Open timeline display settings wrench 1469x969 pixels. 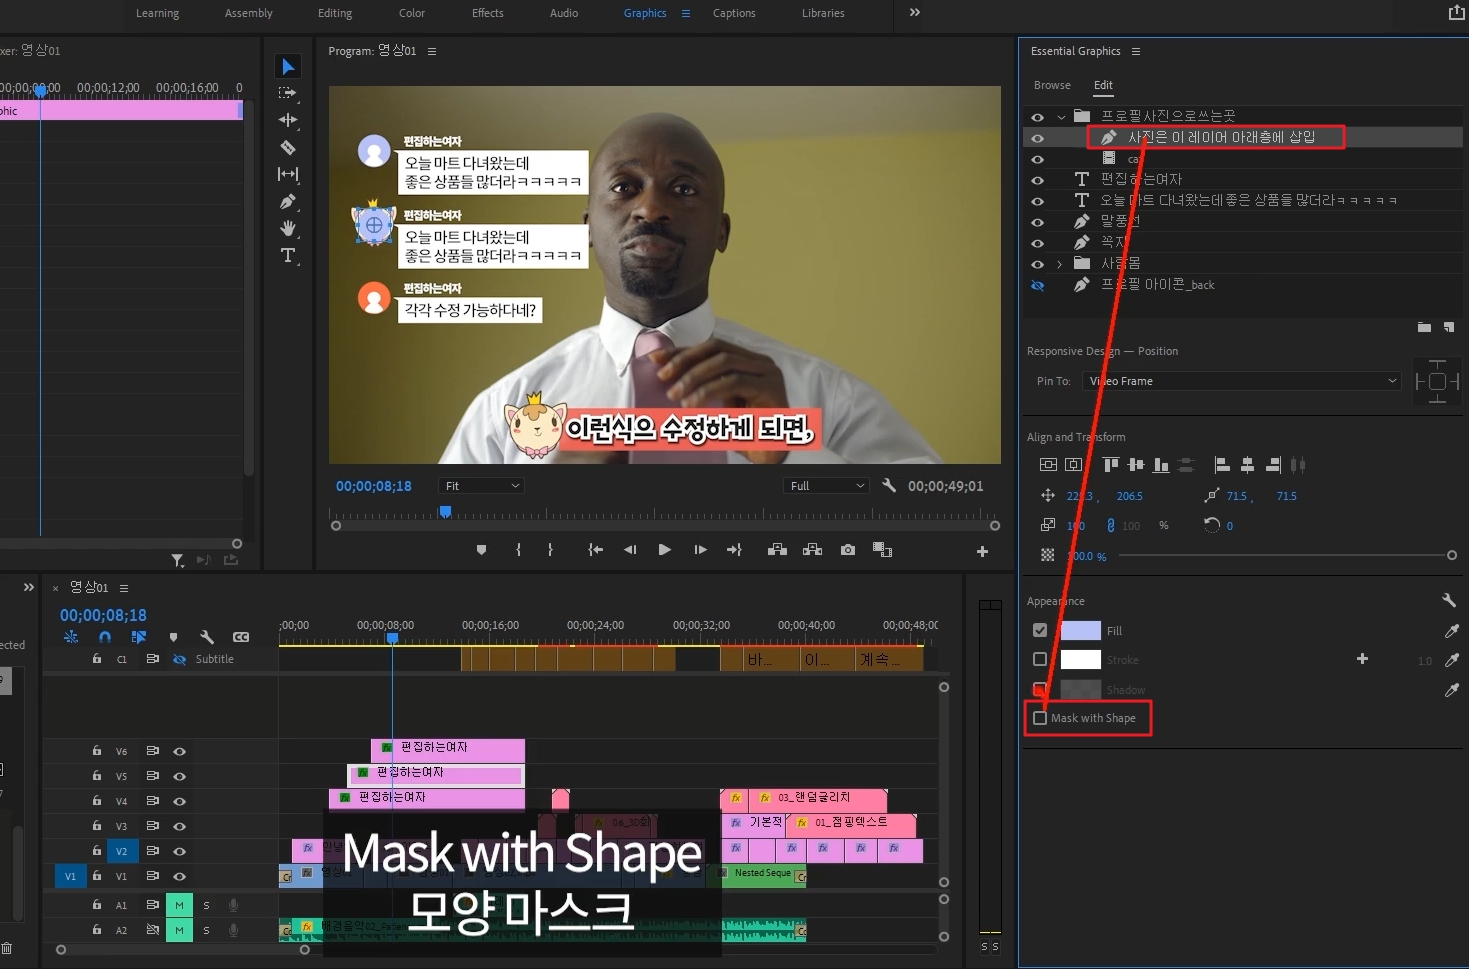pos(207,637)
